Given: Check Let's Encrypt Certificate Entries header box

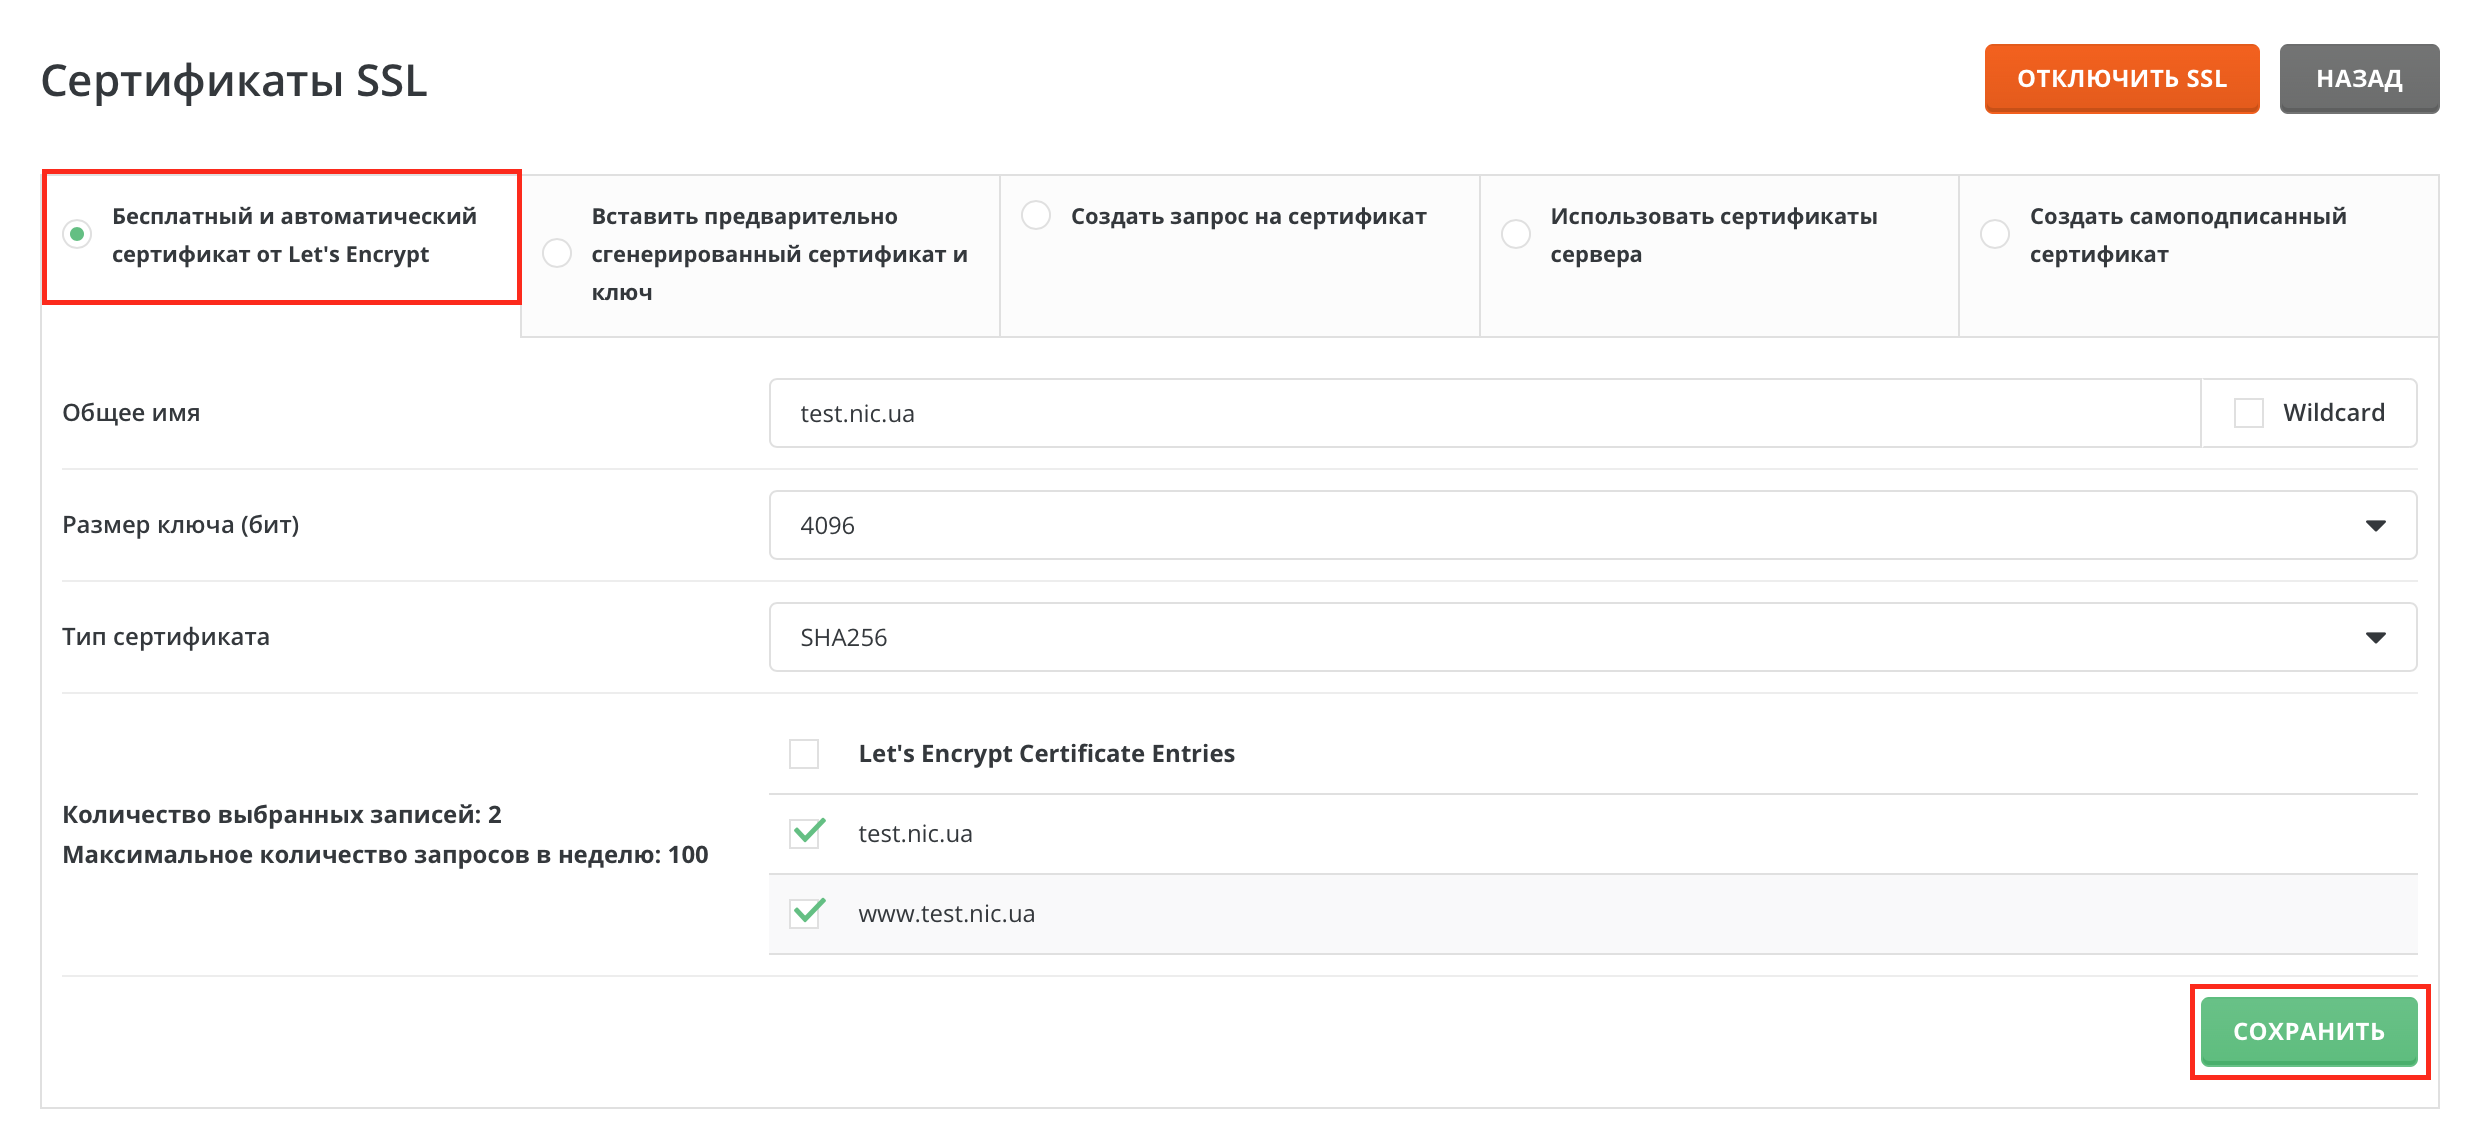Looking at the screenshot, I should pyautogui.click(x=804, y=753).
